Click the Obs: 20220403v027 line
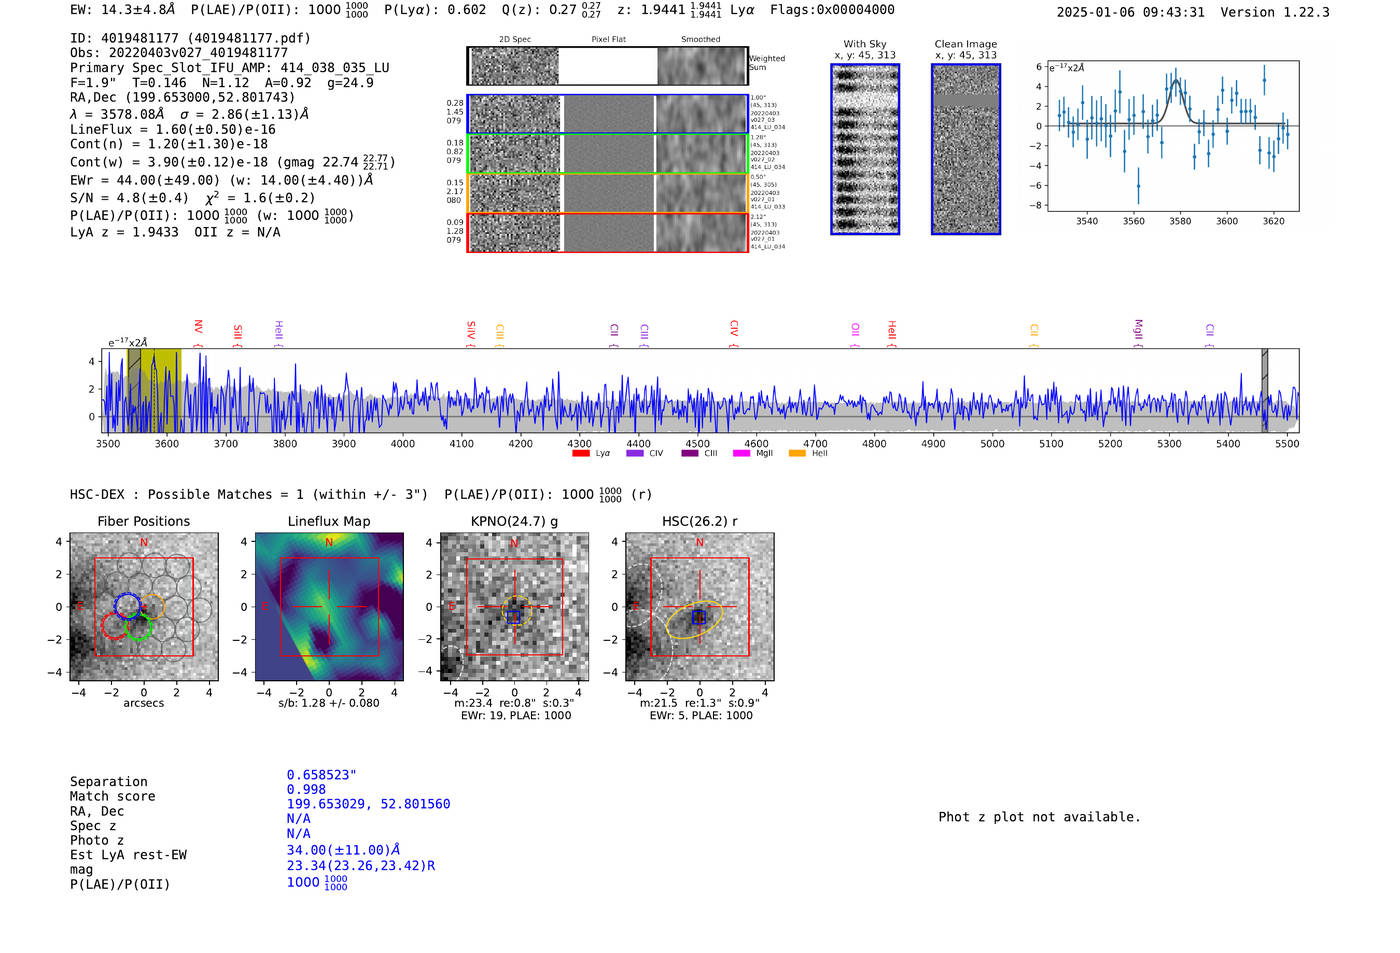This screenshot has width=1400, height=953. (179, 52)
